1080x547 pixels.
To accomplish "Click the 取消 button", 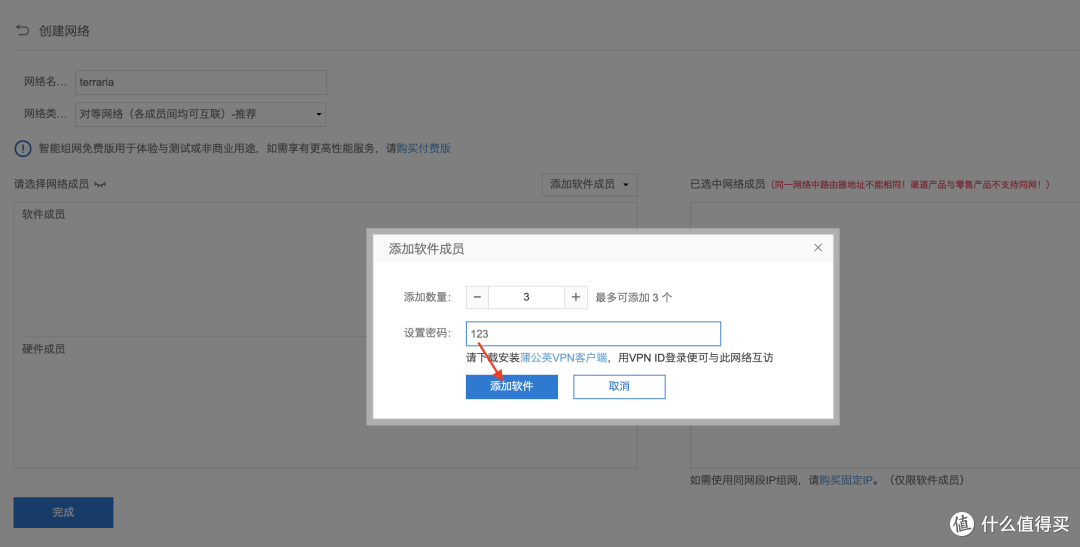I will [619, 386].
